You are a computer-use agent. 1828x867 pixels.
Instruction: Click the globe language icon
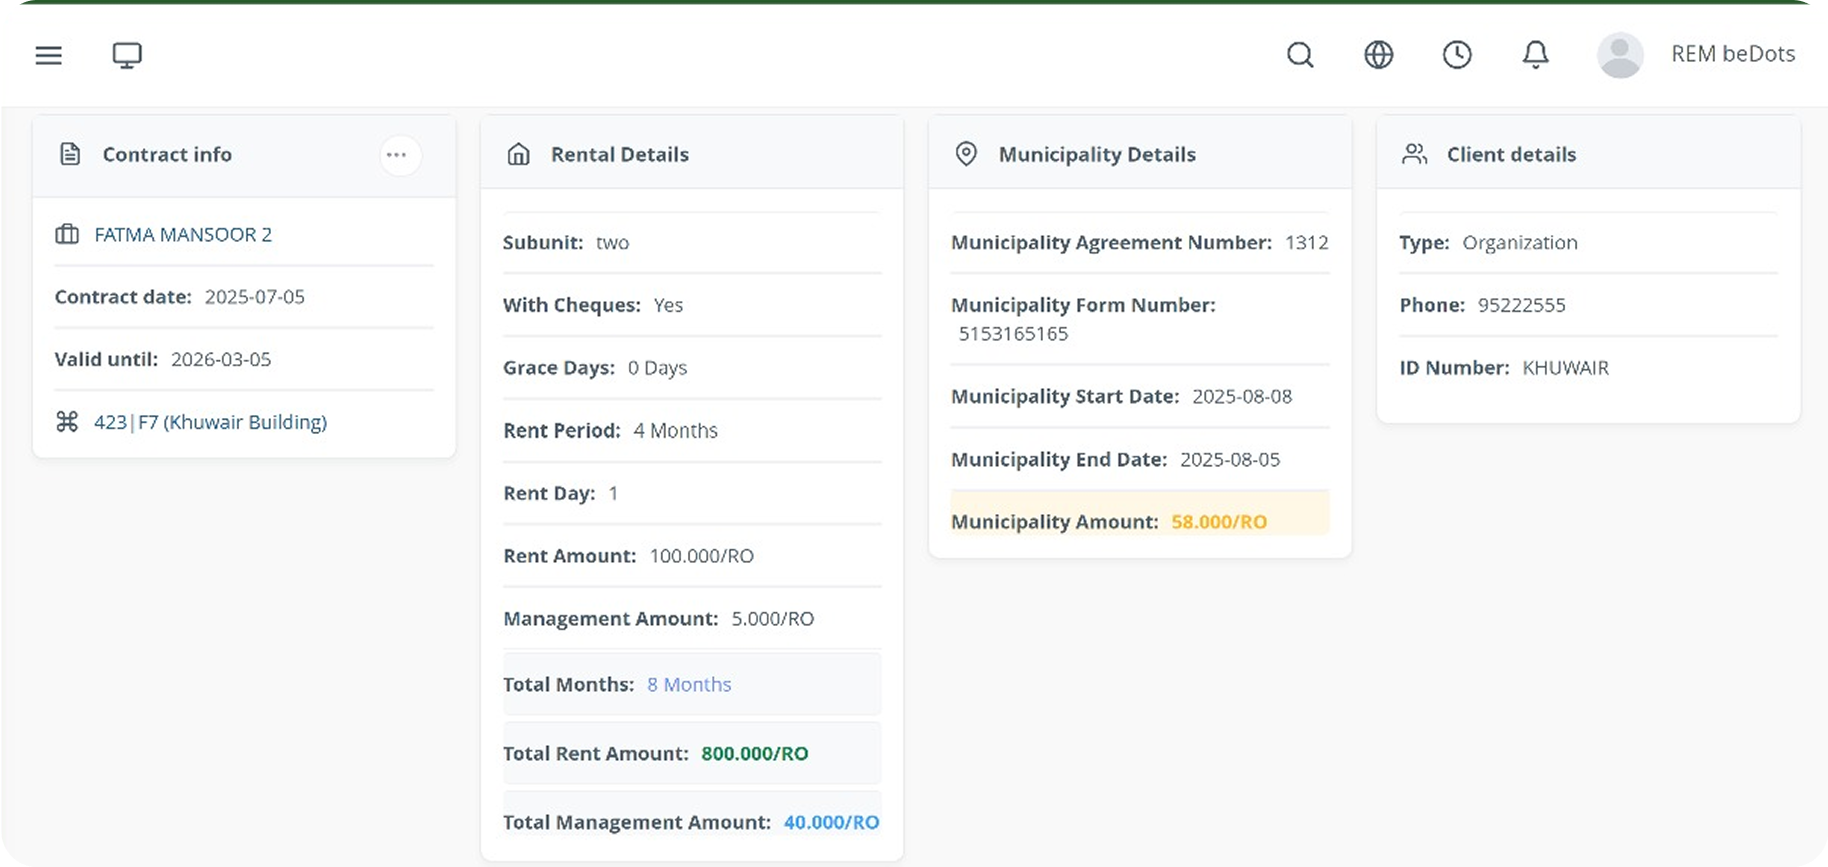click(1378, 55)
